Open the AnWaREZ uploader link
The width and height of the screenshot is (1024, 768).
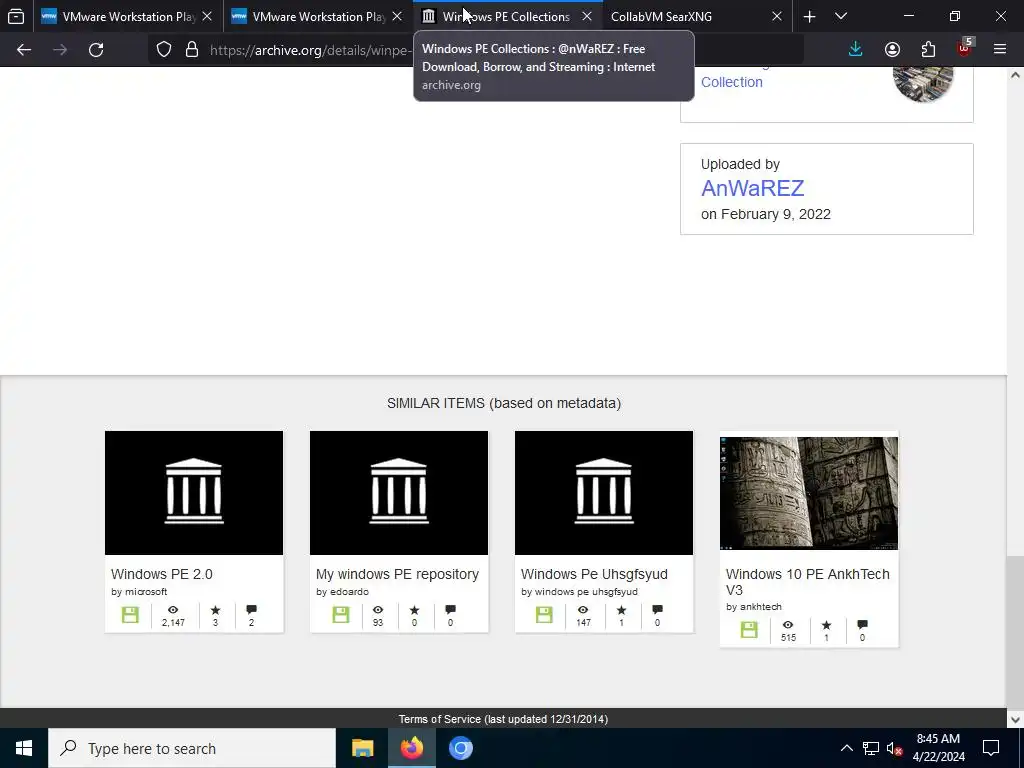click(752, 188)
